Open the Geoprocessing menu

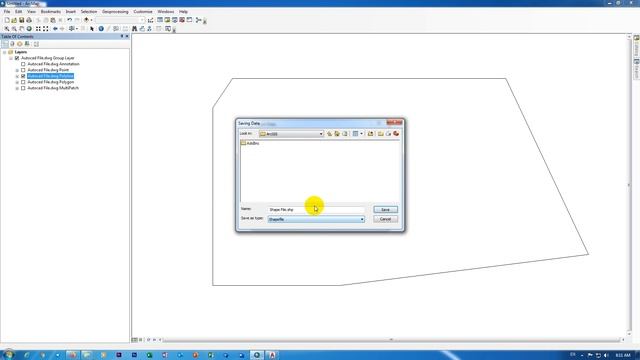click(x=115, y=12)
